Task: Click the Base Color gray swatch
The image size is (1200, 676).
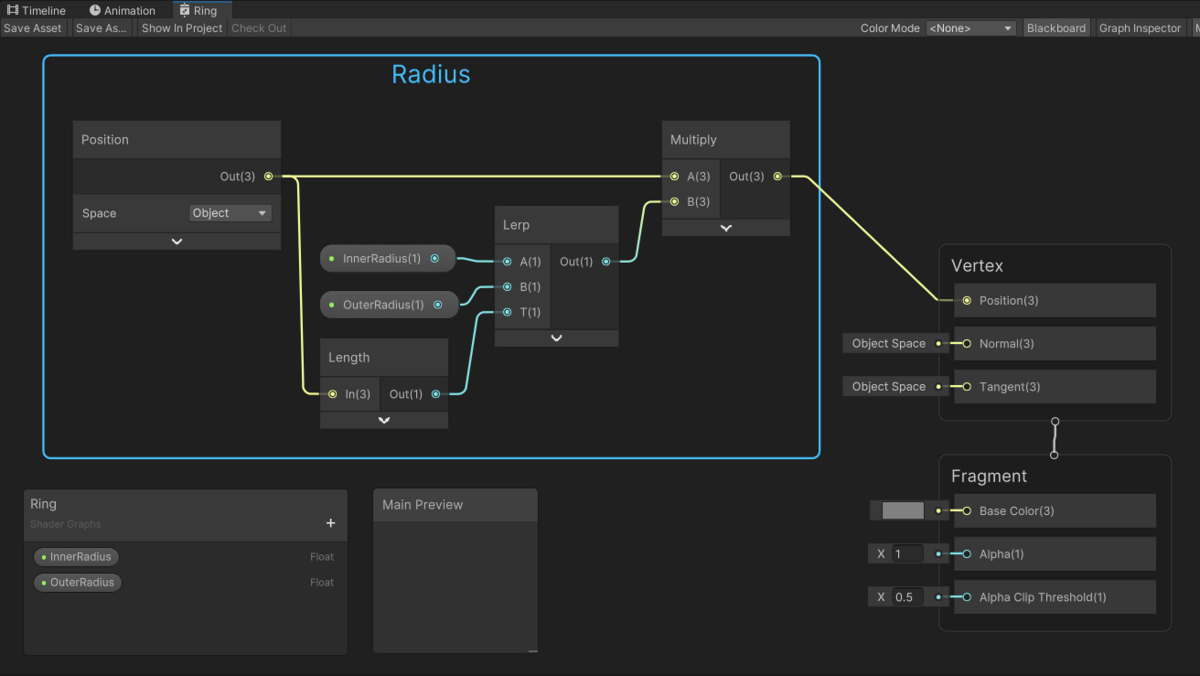Action: pos(903,511)
